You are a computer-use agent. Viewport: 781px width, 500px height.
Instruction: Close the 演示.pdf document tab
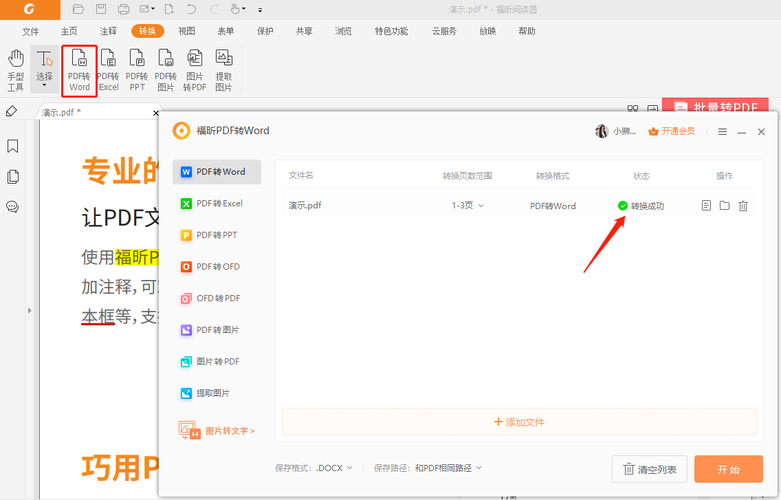point(155,113)
